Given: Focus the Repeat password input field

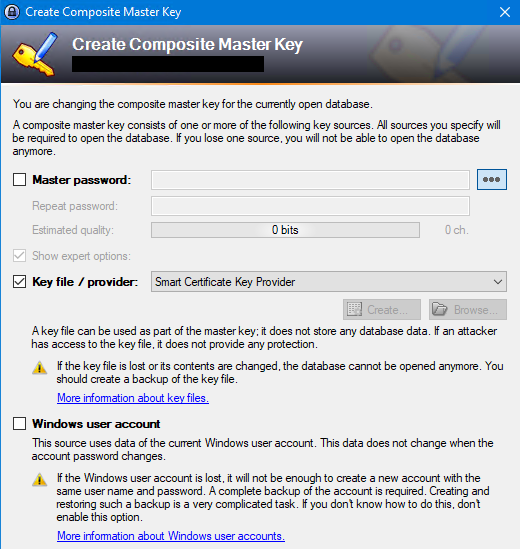Looking at the screenshot, I should point(310,206).
